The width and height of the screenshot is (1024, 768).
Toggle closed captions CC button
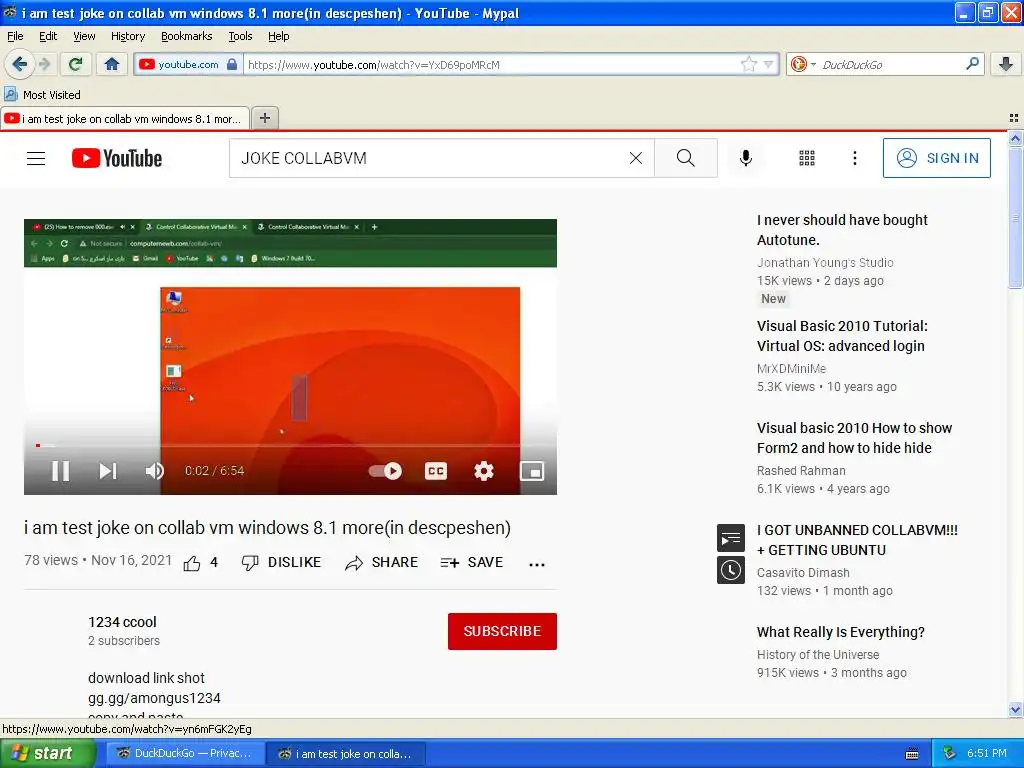coord(436,471)
